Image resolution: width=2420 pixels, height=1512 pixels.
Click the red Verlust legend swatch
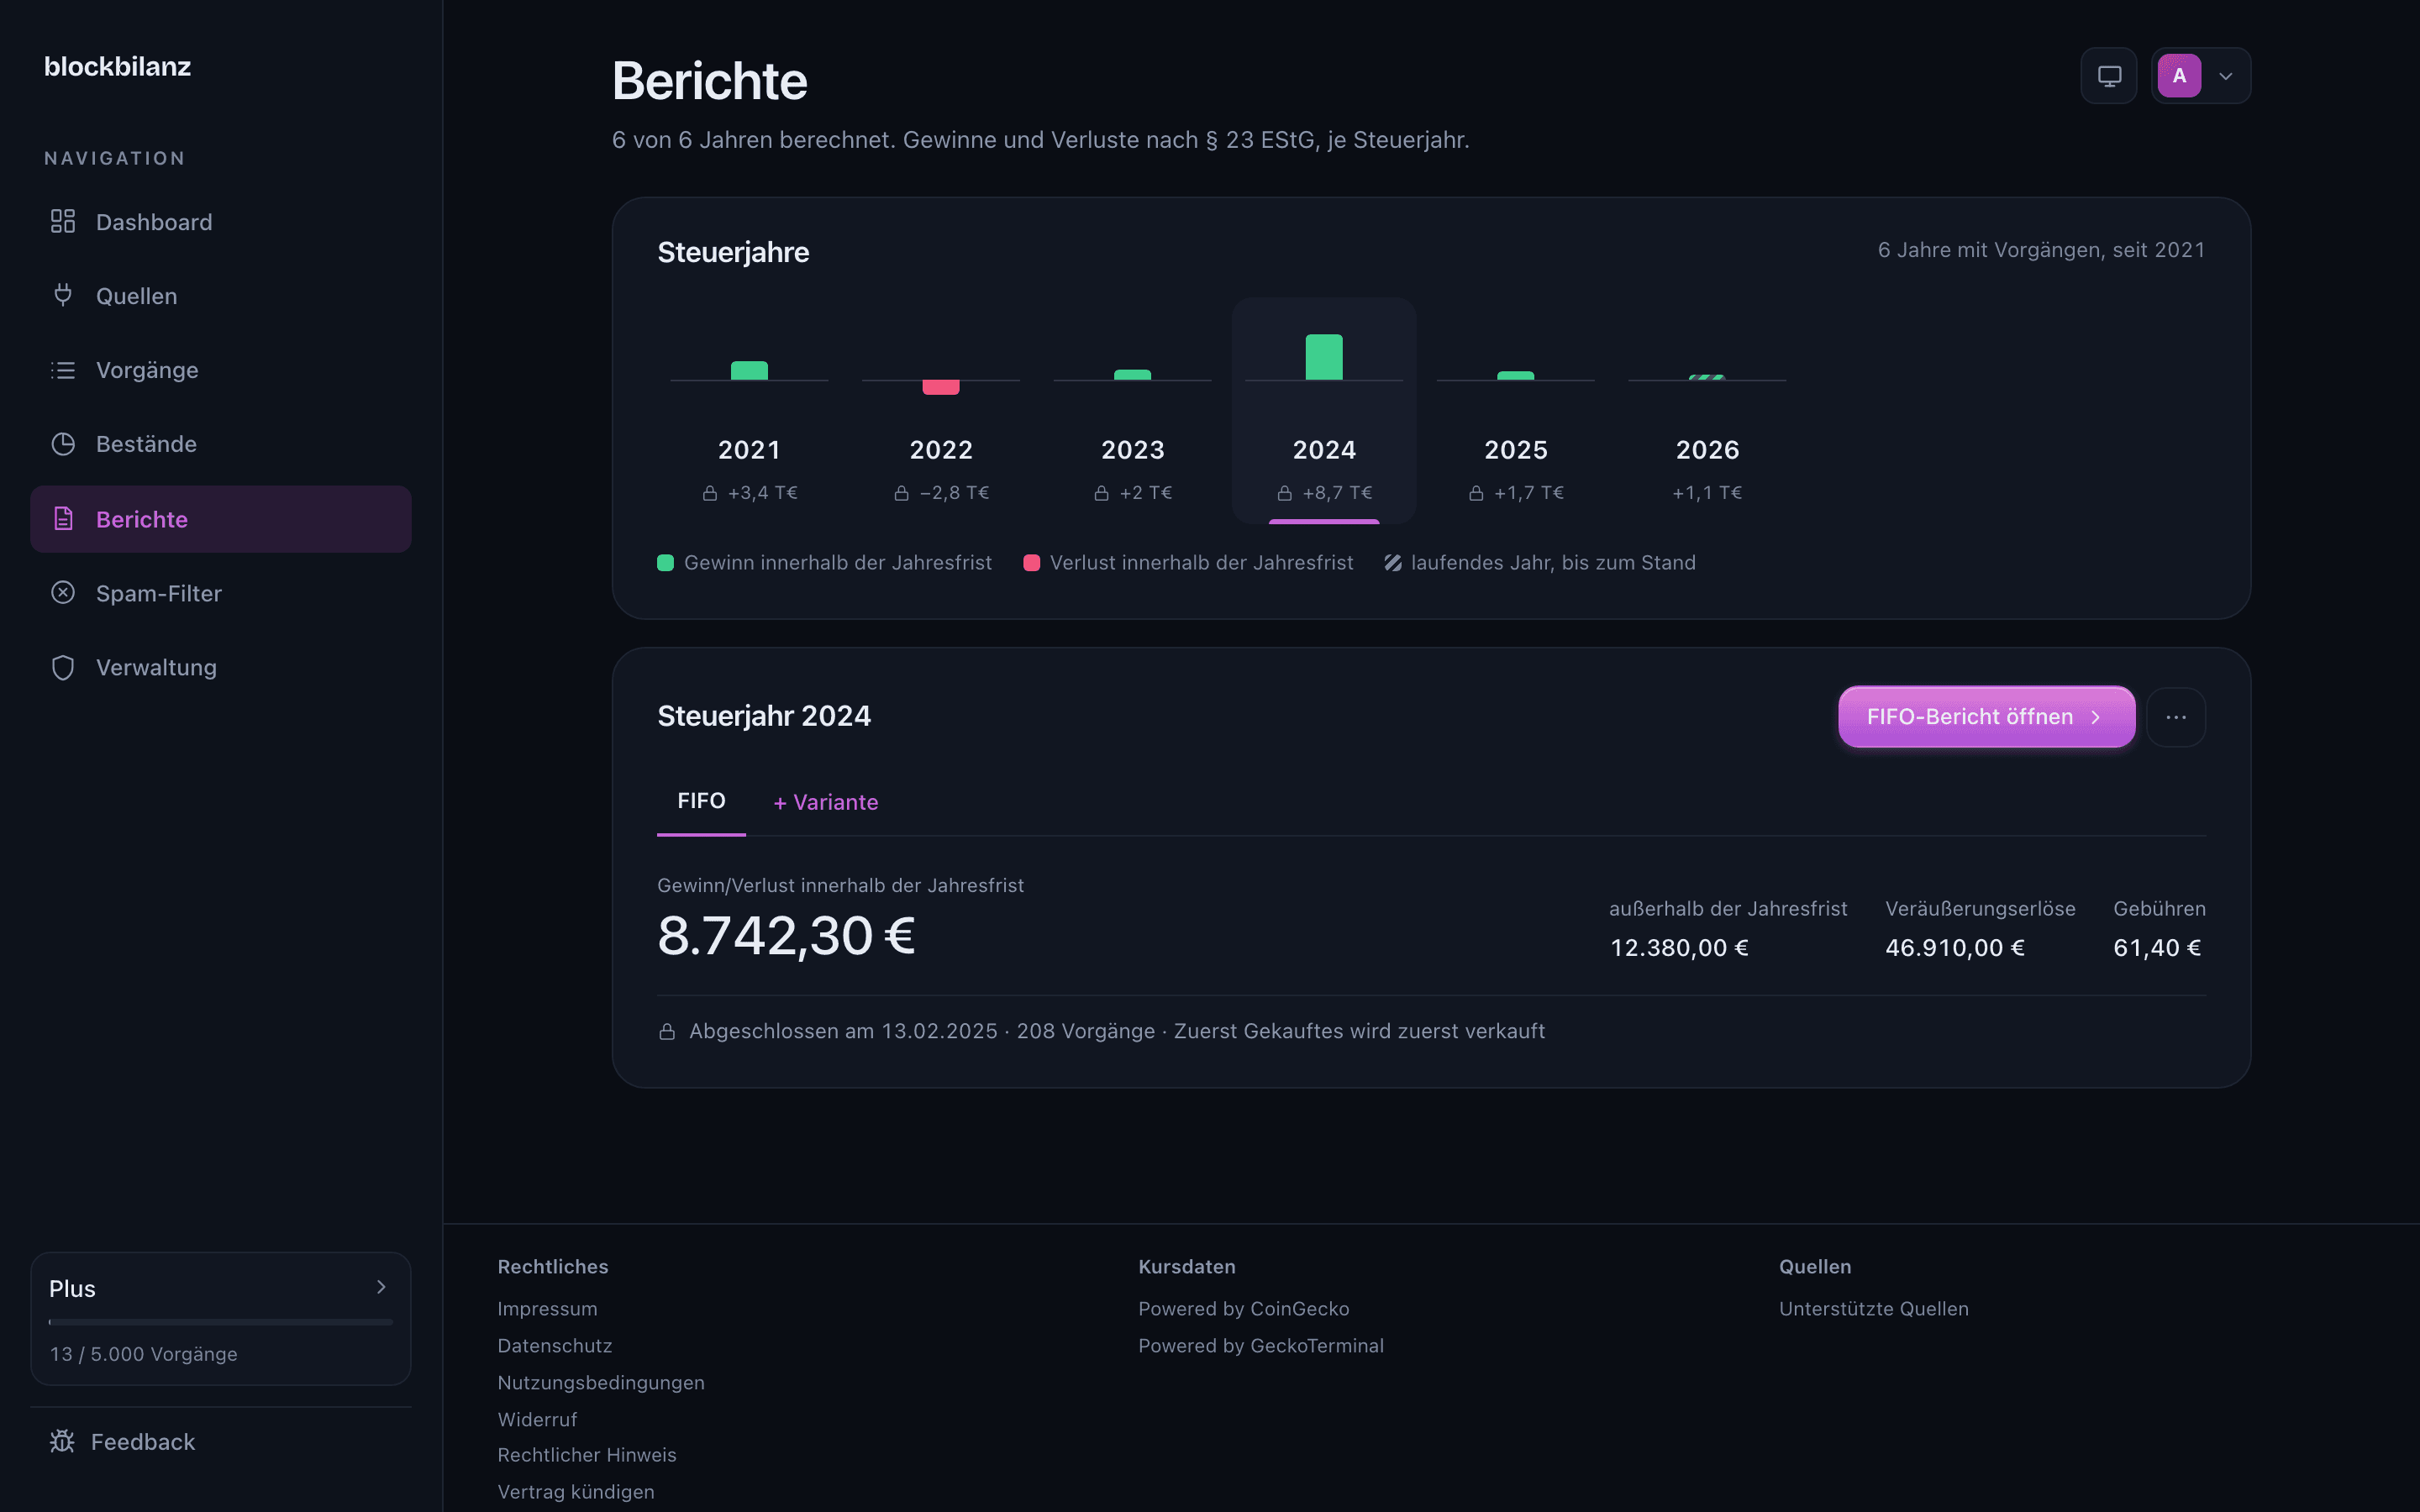[1032, 563]
